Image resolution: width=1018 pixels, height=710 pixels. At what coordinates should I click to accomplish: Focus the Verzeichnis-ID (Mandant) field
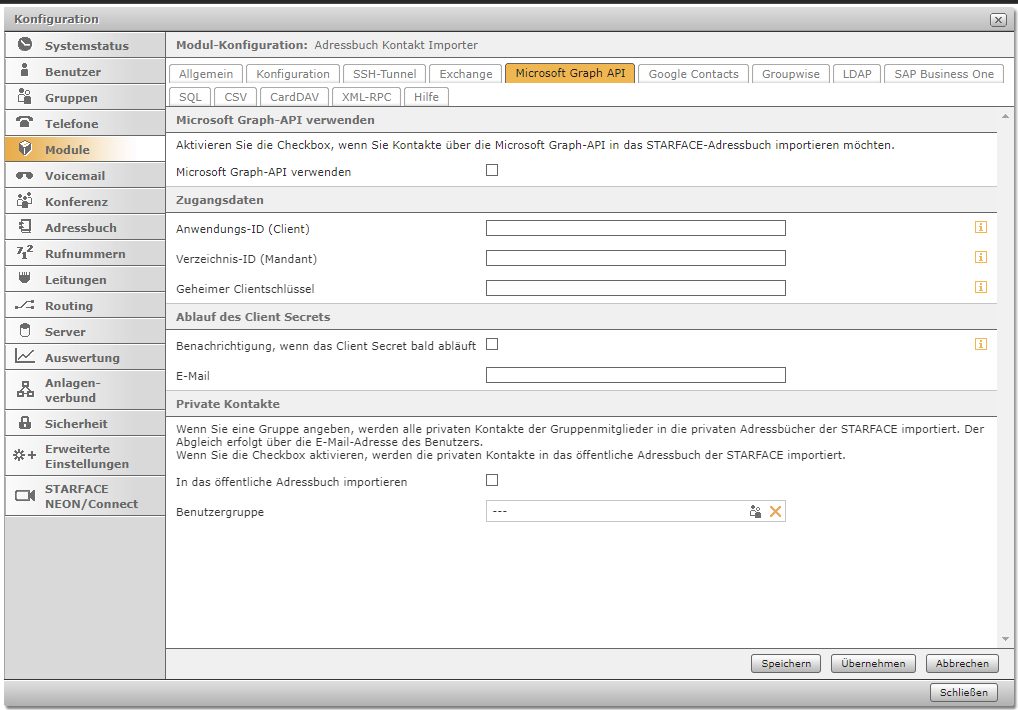tap(636, 258)
